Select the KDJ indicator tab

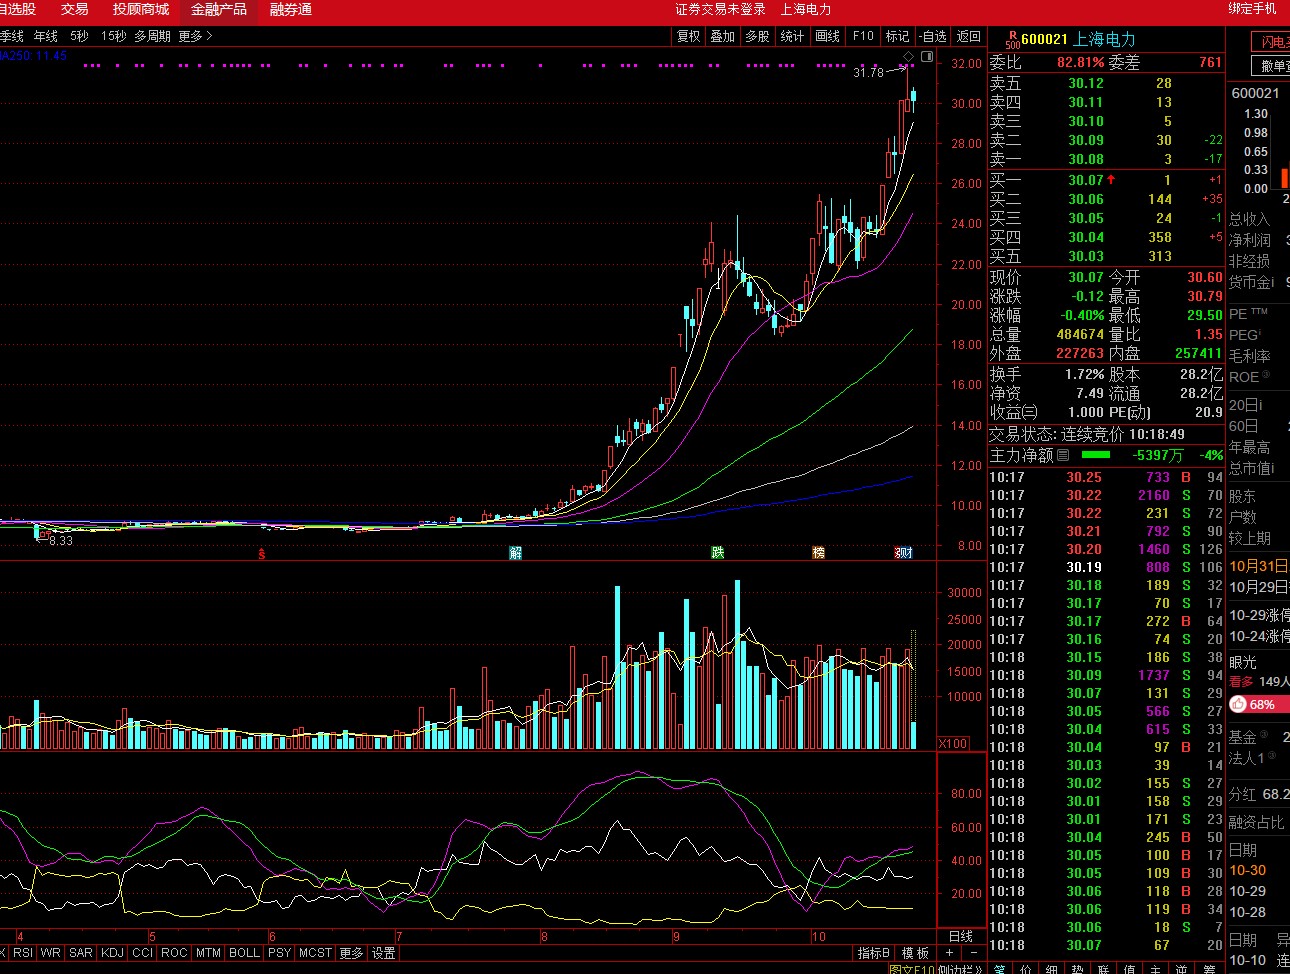[112, 953]
